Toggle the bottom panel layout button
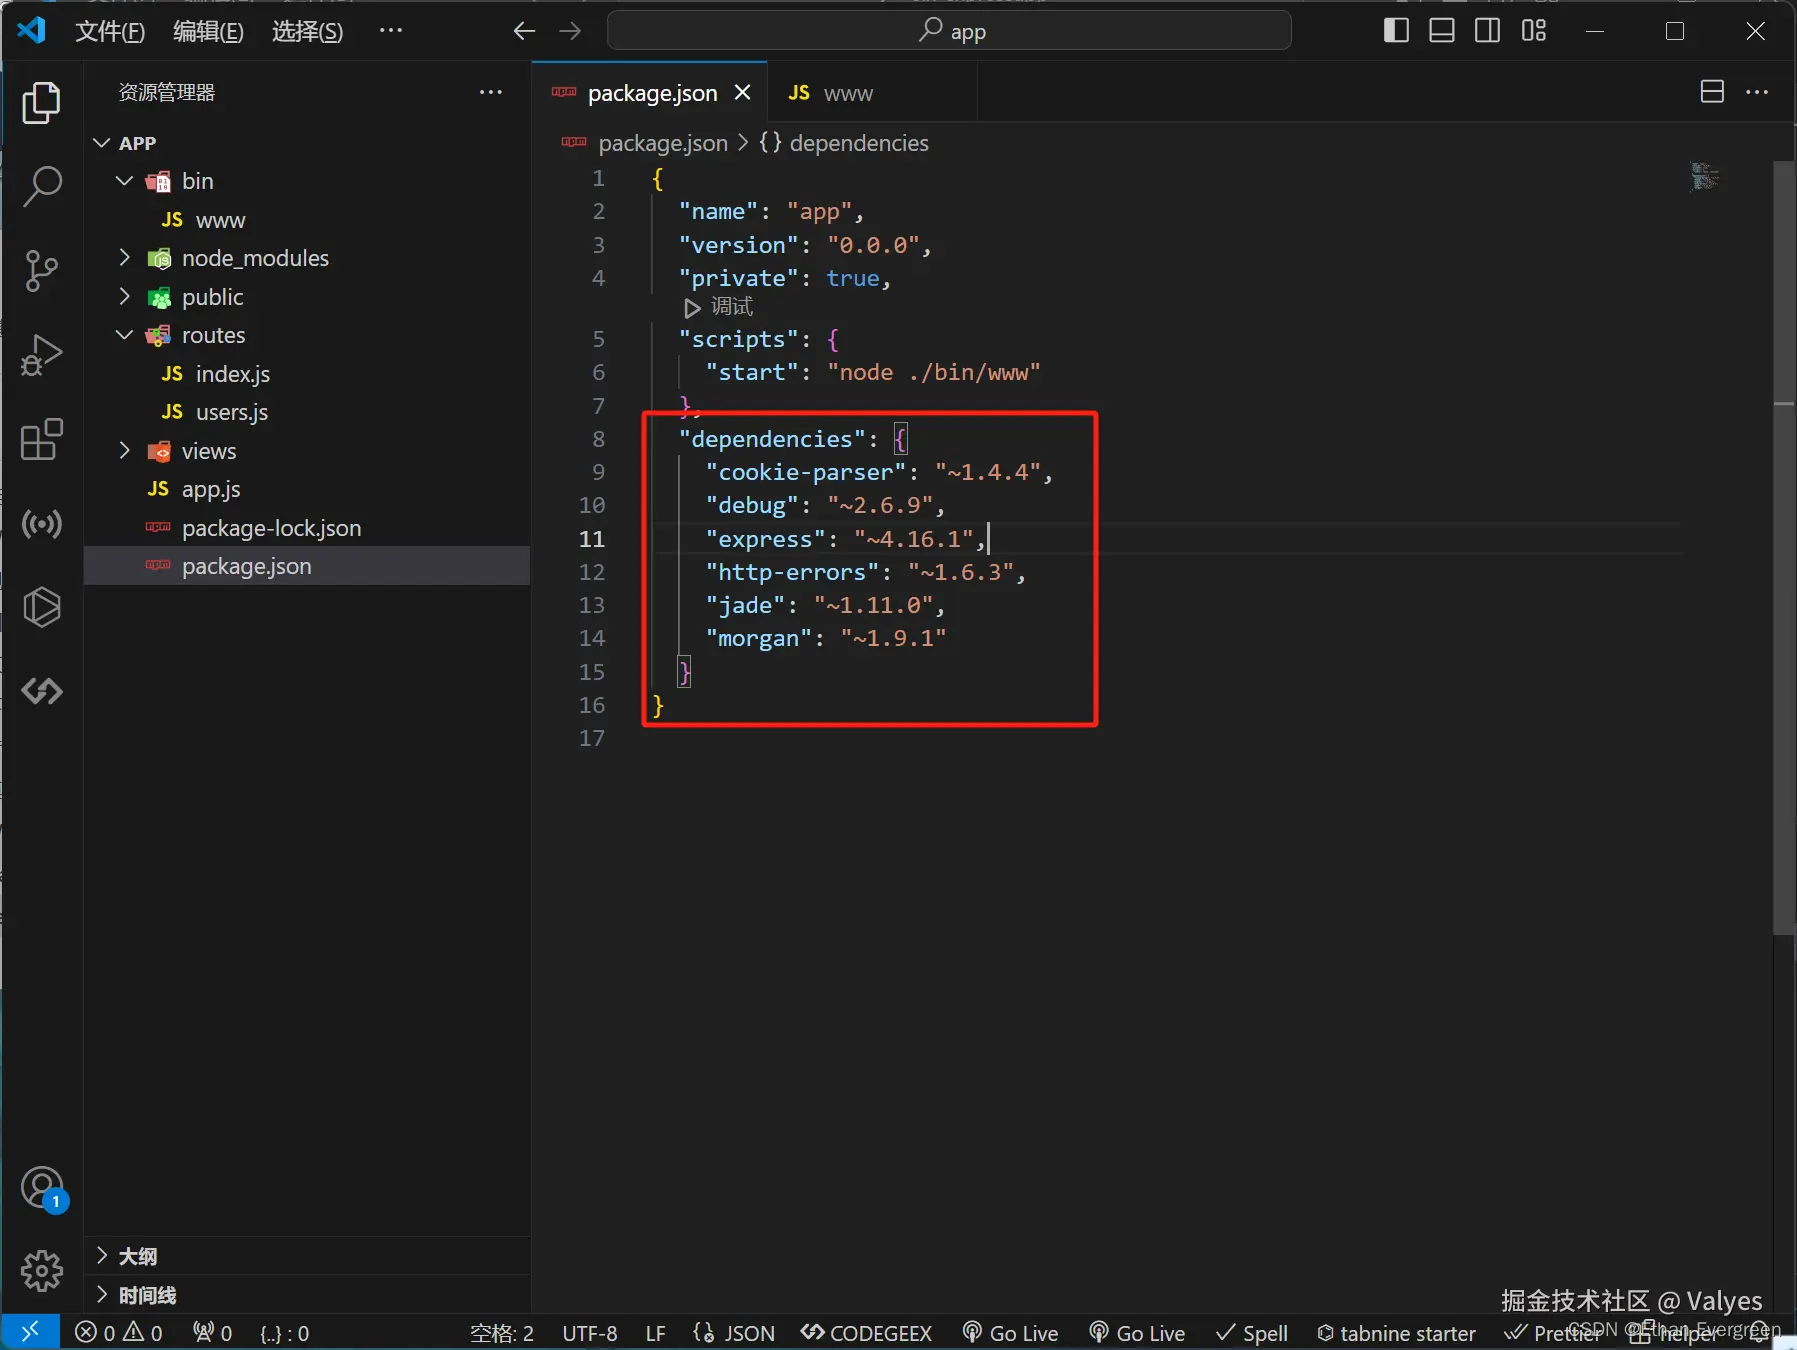1797x1350 pixels. (1441, 31)
